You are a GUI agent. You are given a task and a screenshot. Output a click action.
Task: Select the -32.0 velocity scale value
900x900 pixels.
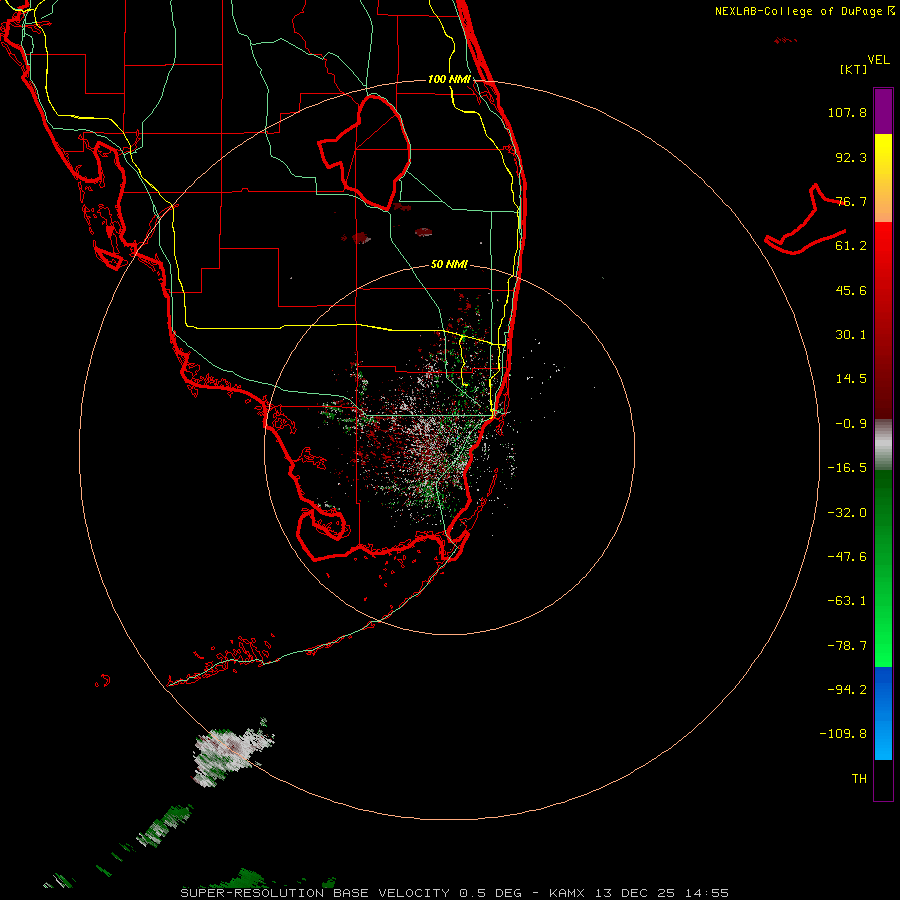[x=847, y=513]
